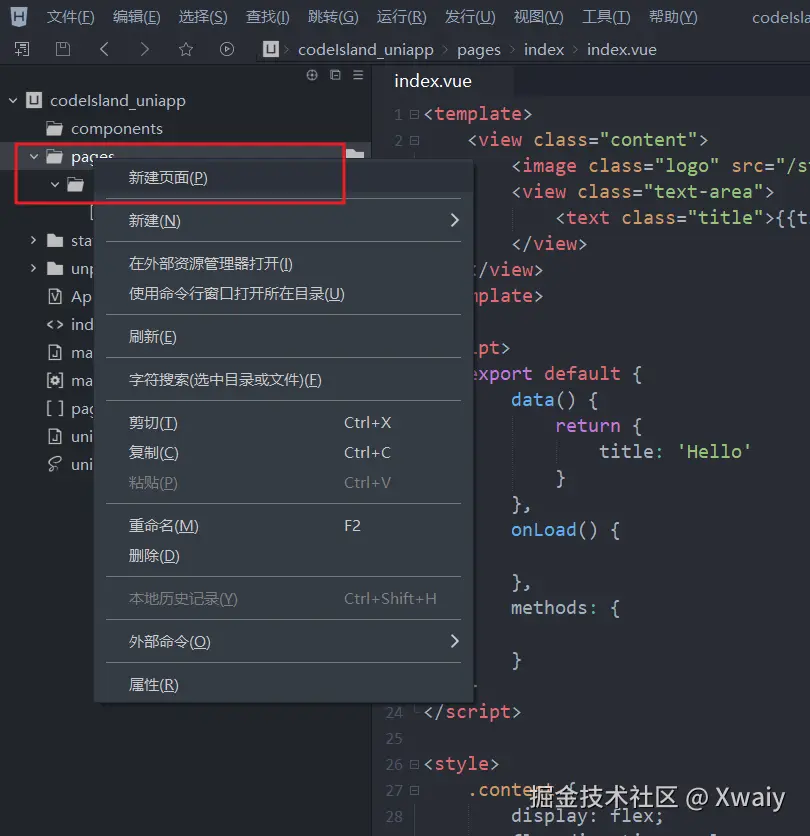Screen dimensions: 810x836
Task: Click the project icon in breadcrumb
Action: [271, 49]
